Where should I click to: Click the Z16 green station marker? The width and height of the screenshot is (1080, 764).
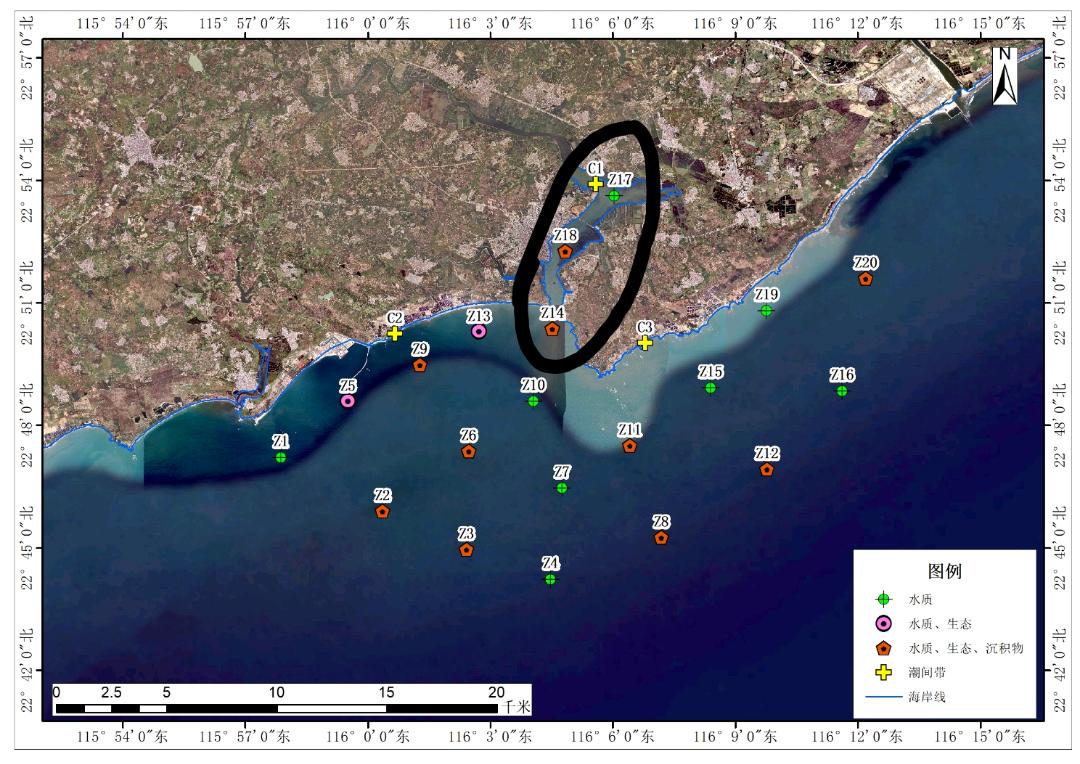[842, 391]
